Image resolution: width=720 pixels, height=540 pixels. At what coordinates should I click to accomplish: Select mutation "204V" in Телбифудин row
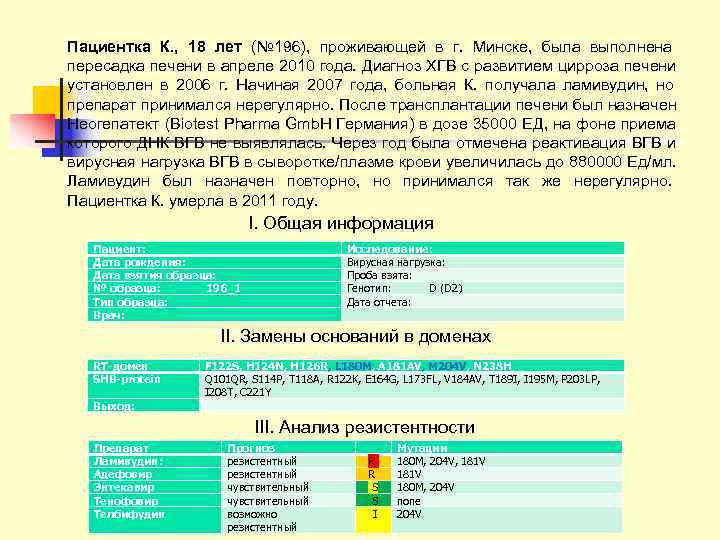[409, 514]
